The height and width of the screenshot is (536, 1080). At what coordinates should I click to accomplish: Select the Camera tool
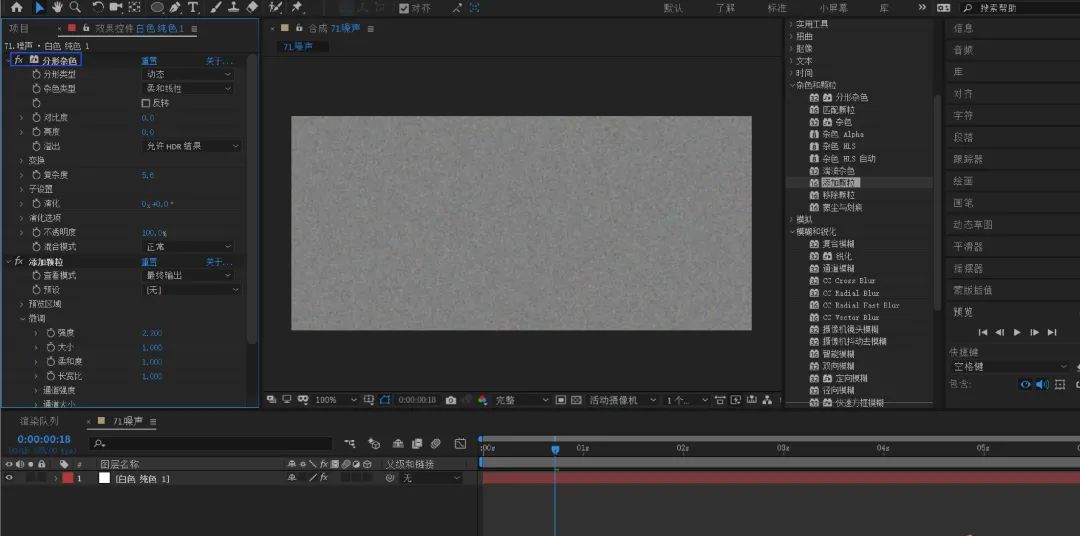tap(116, 8)
